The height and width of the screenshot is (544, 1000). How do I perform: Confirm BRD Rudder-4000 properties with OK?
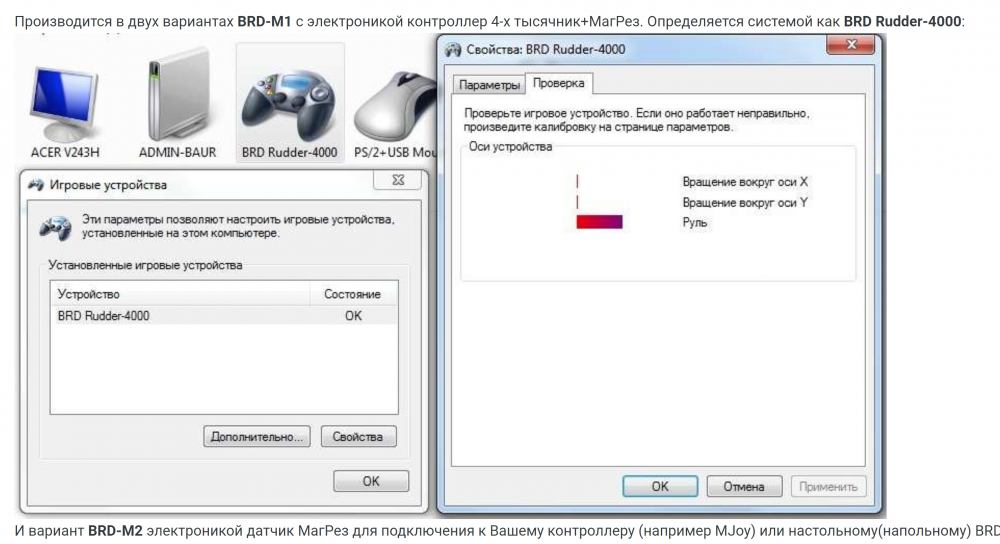click(660, 486)
